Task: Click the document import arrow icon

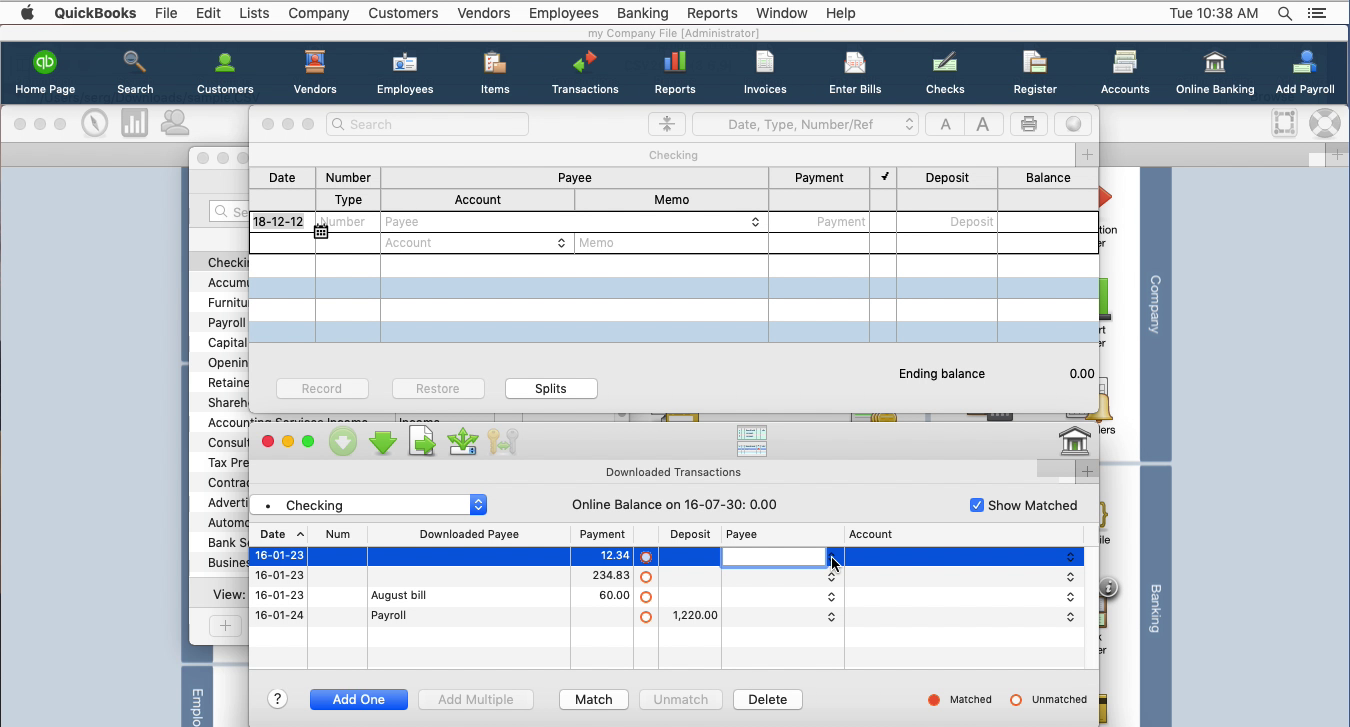Action: [x=423, y=441]
